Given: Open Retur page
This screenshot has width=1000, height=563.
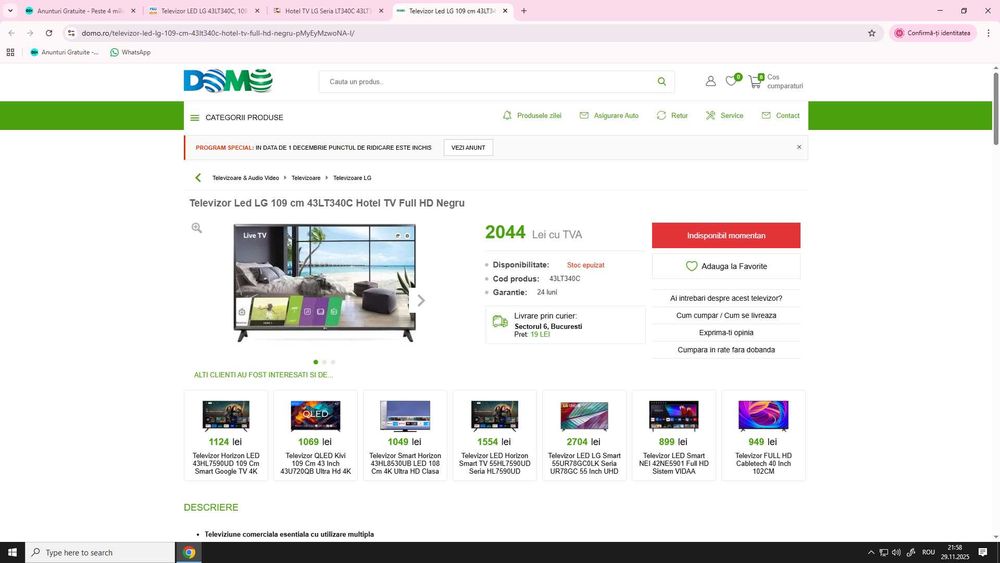Looking at the screenshot, I should pyautogui.click(x=672, y=115).
